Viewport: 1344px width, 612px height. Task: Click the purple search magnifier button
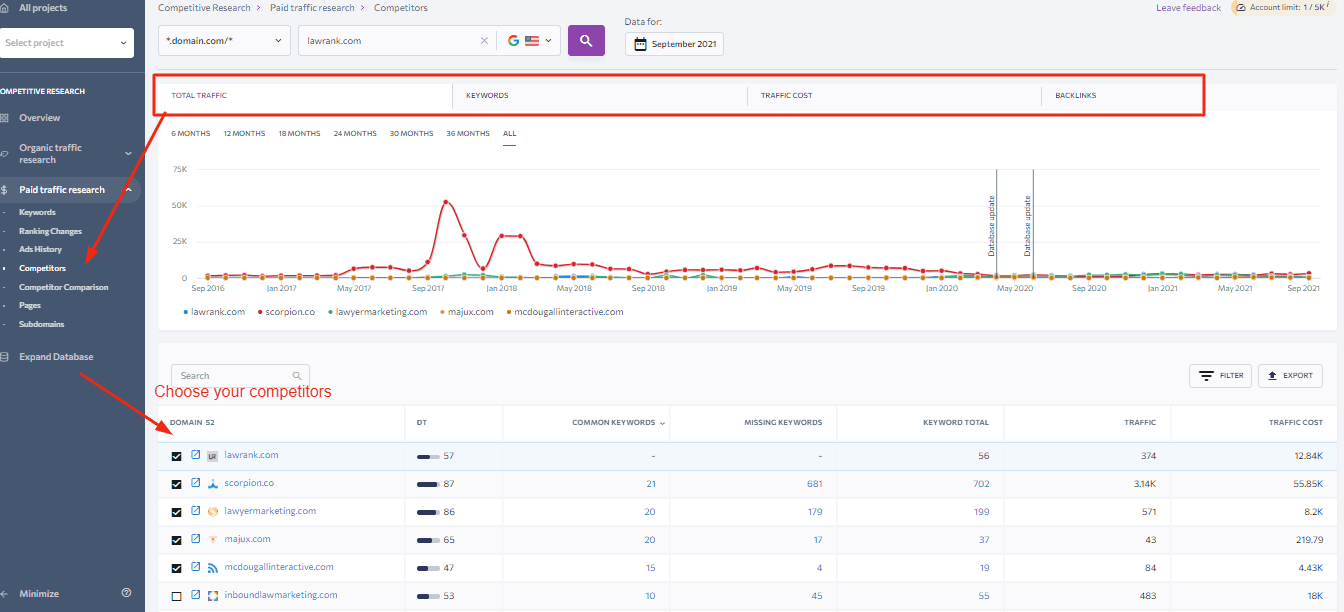click(x=586, y=41)
